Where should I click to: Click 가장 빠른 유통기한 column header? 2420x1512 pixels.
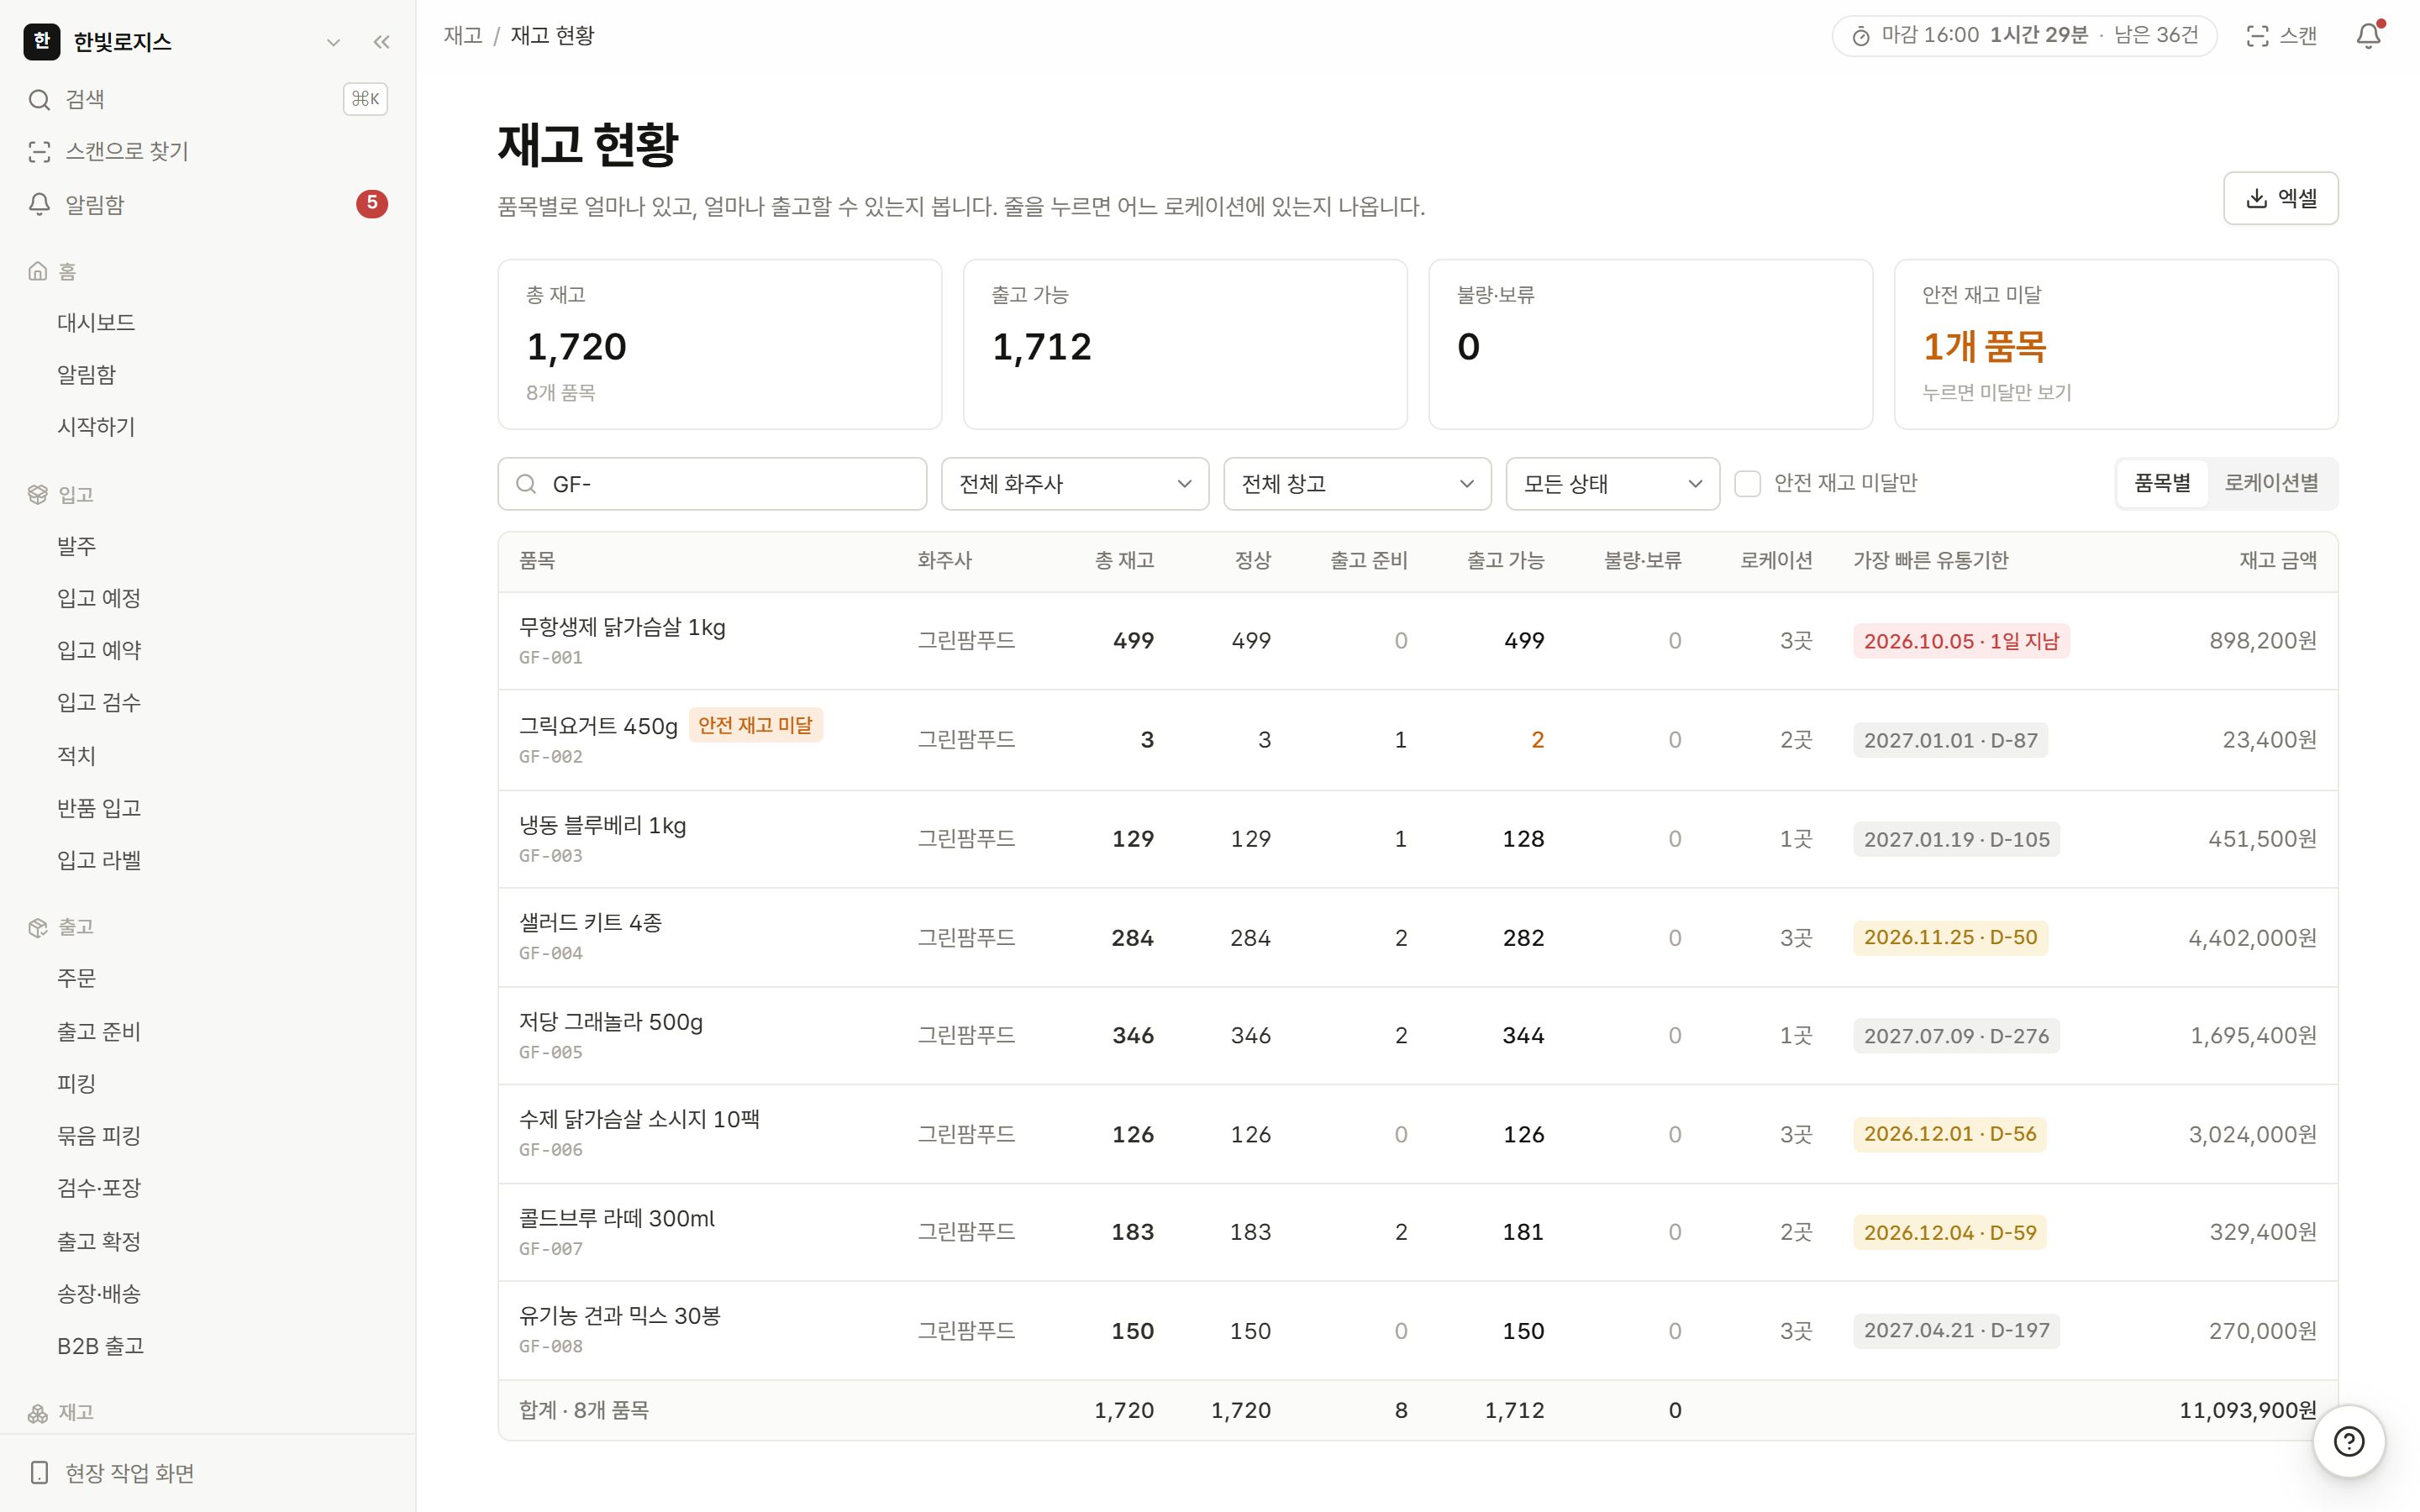[1930, 560]
